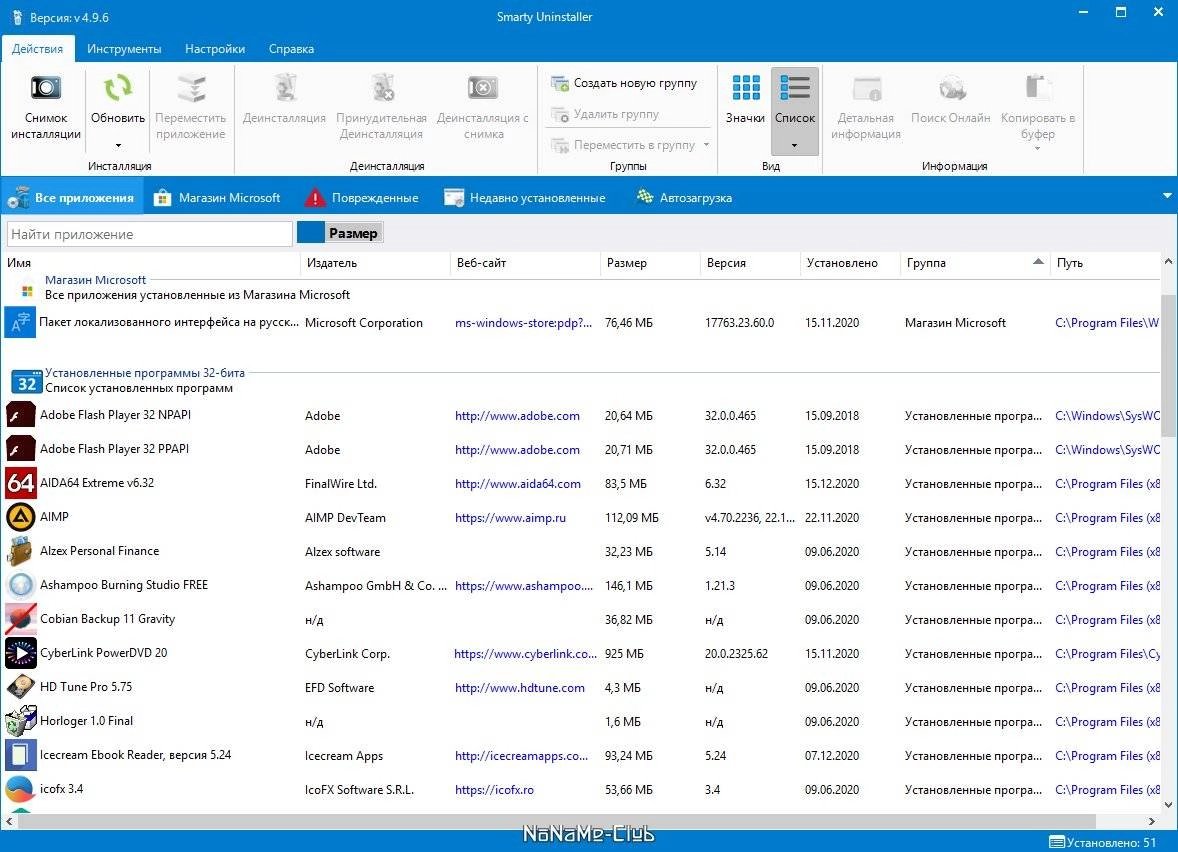Click the blue color swatch beside Размер
This screenshot has height=852, width=1178.
(310, 233)
